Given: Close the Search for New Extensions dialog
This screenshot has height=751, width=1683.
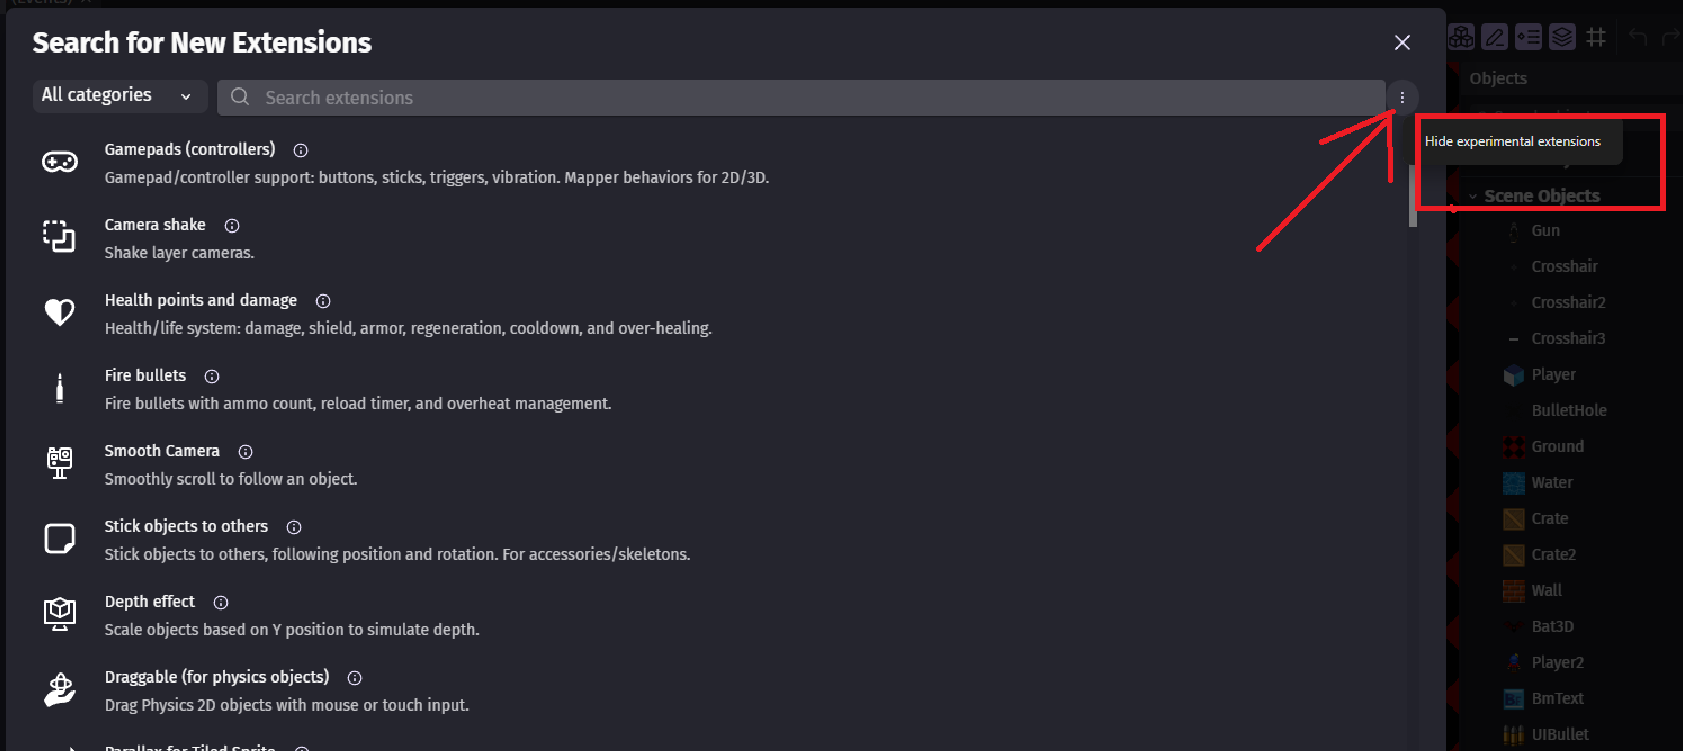Looking at the screenshot, I should (x=1402, y=42).
